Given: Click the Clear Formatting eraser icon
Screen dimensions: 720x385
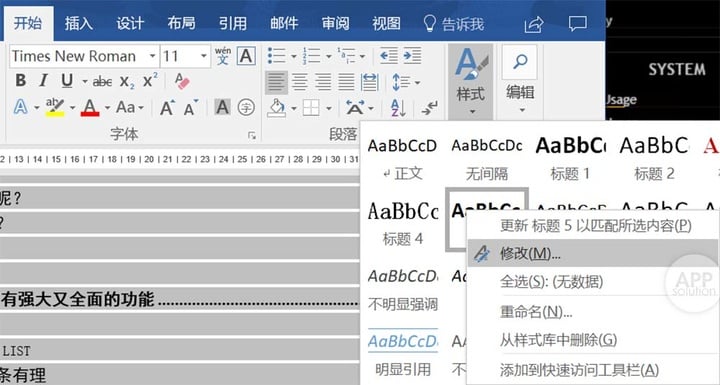Looking at the screenshot, I should click(182, 81).
